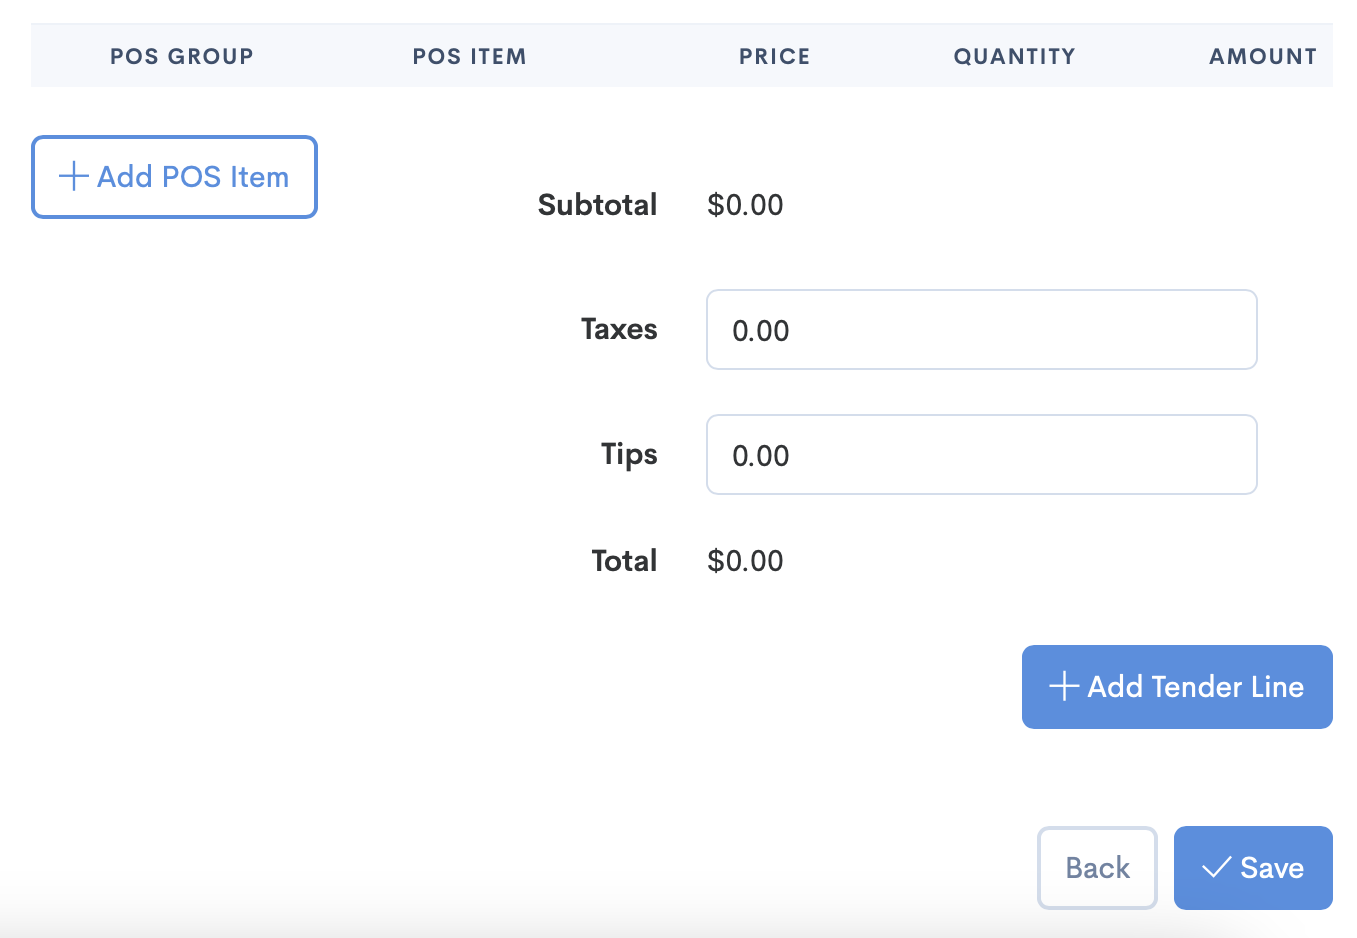Screen dimensions: 1357x938
Task: Click the Subtotal label
Action: (x=597, y=204)
